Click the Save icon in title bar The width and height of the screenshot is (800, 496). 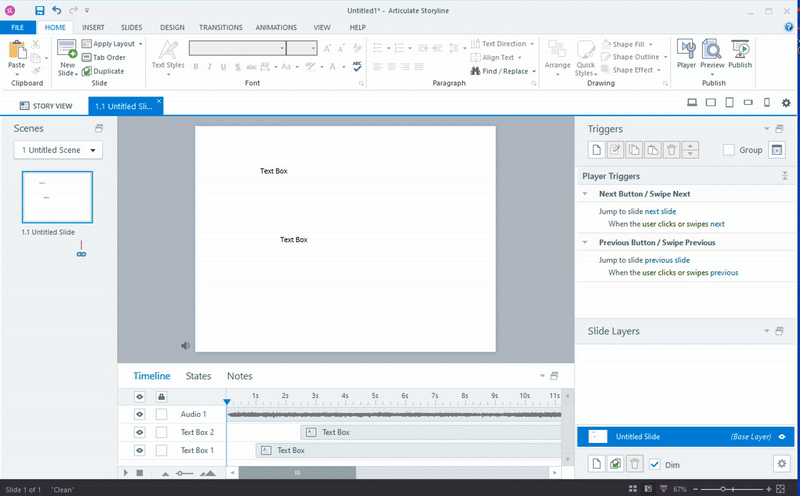point(39,10)
